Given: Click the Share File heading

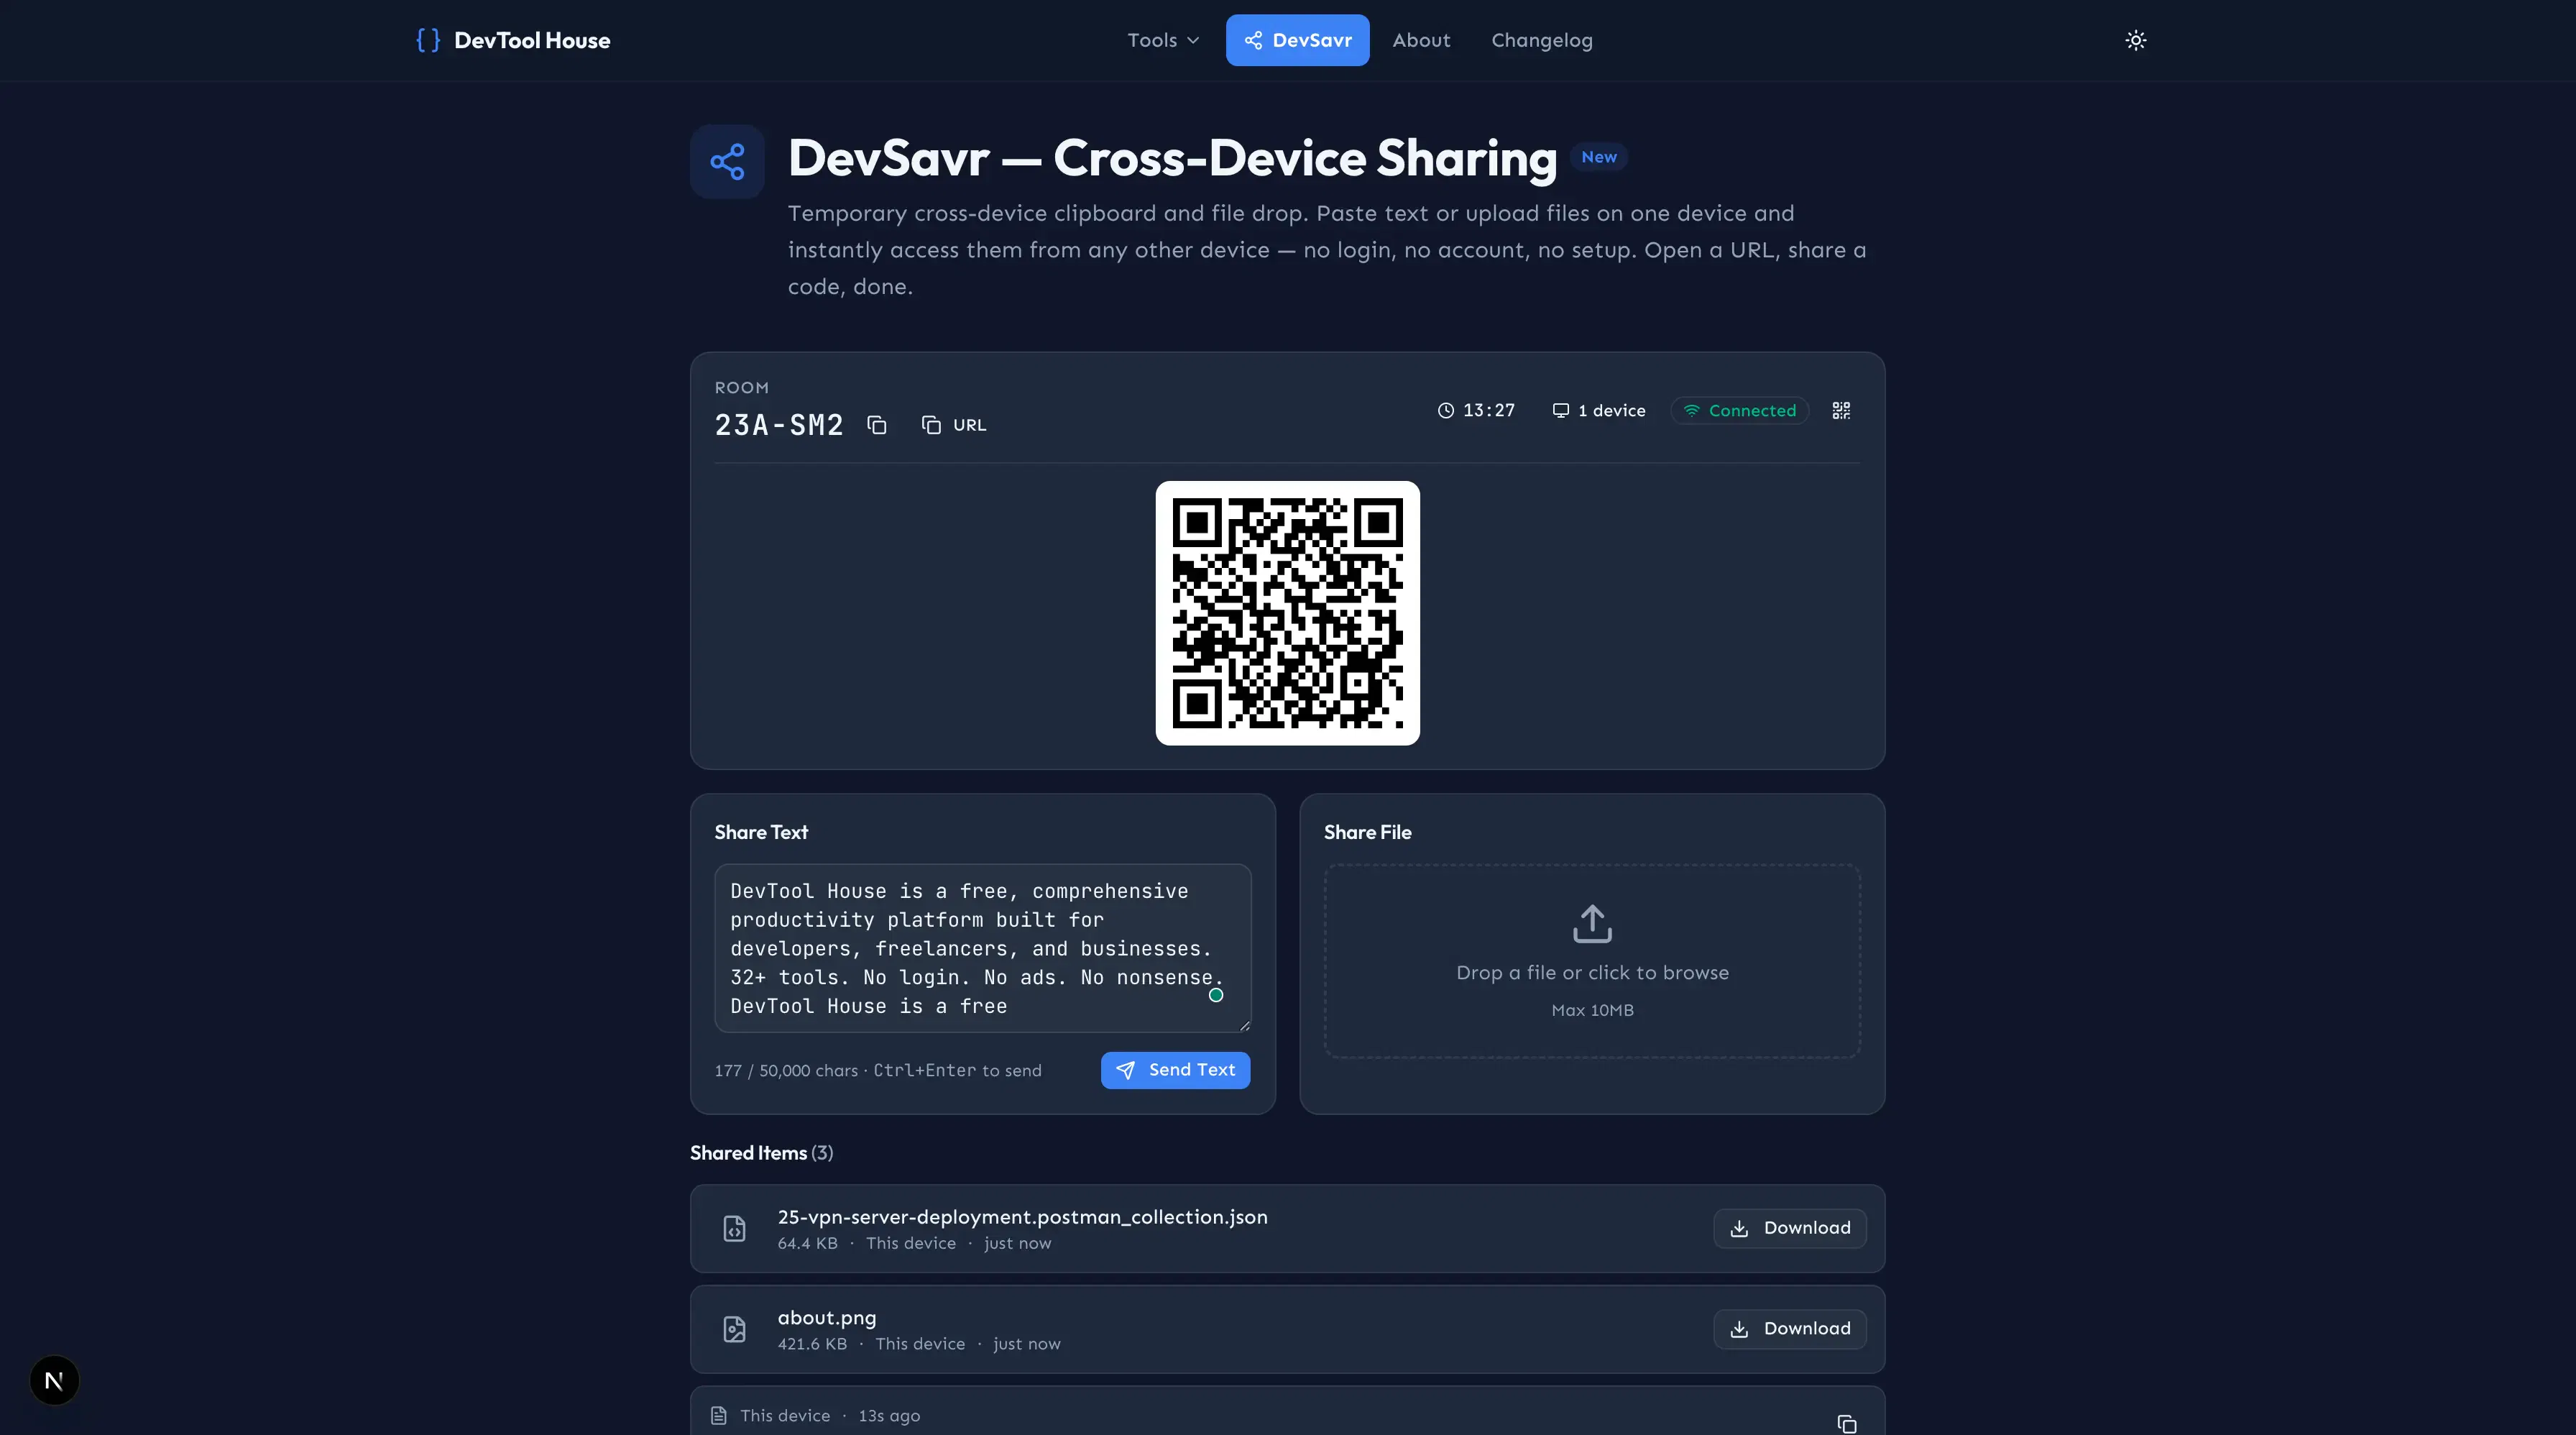Looking at the screenshot, I should (1367, 832).
